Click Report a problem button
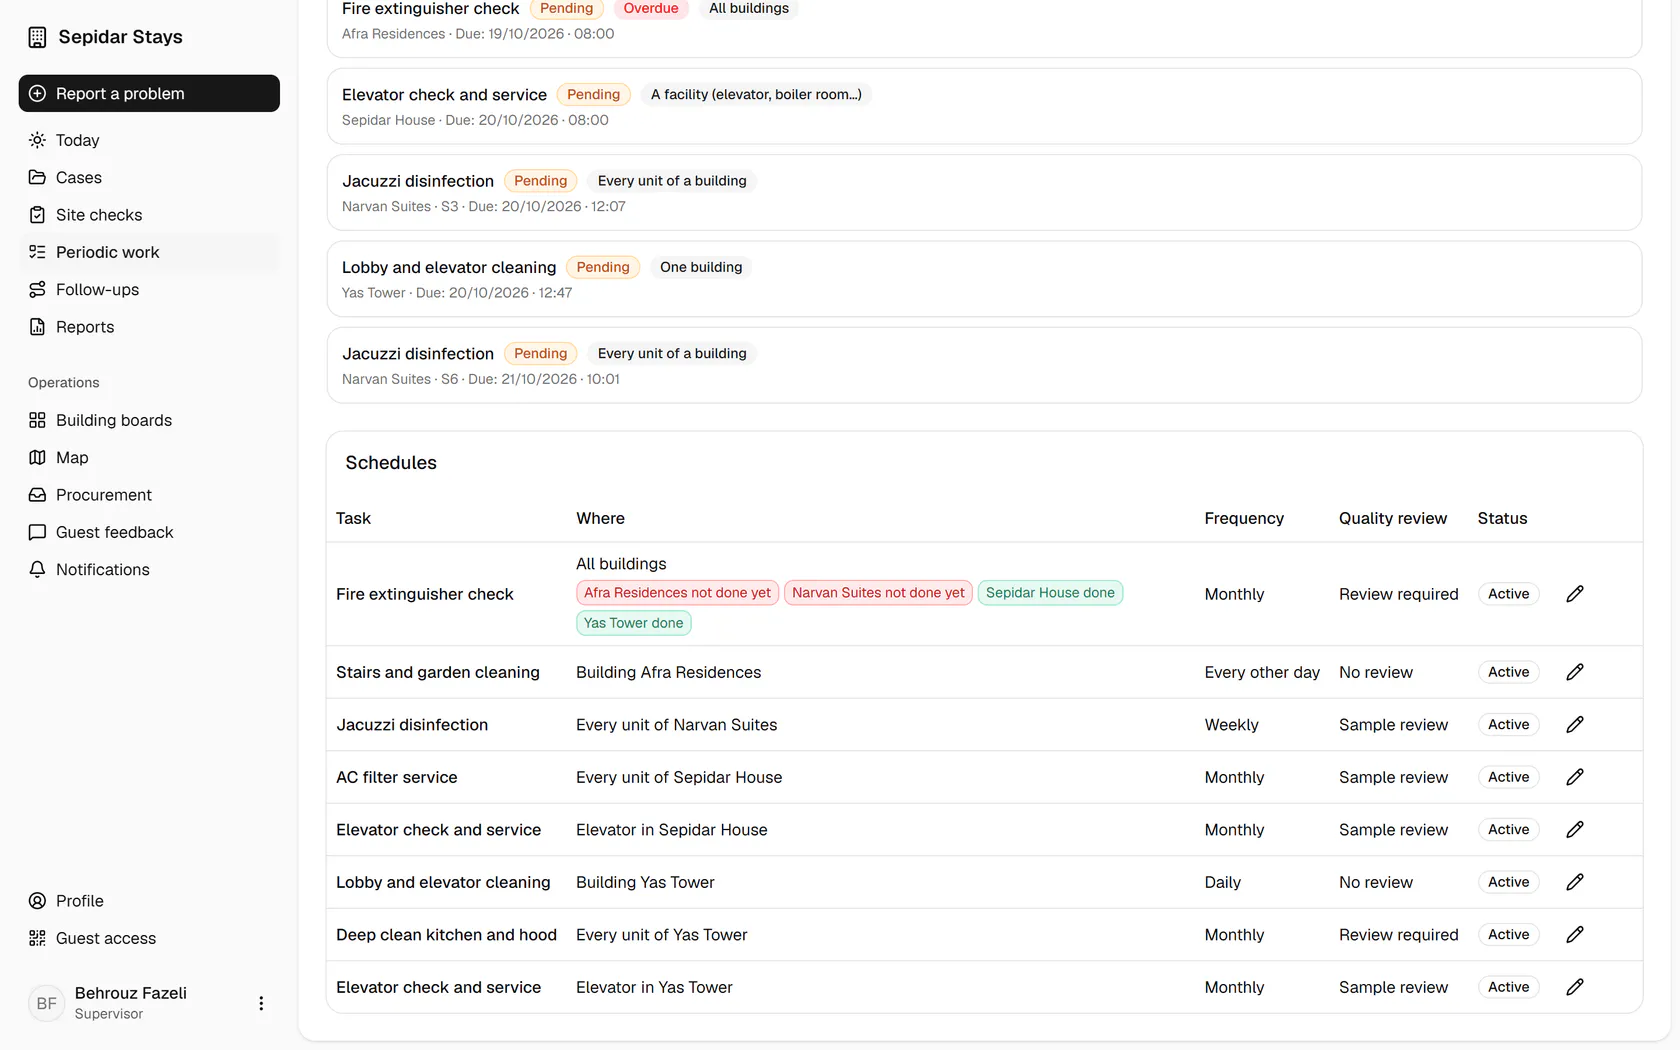This screenshot has height=1050, width=1680. pos(149,93)
